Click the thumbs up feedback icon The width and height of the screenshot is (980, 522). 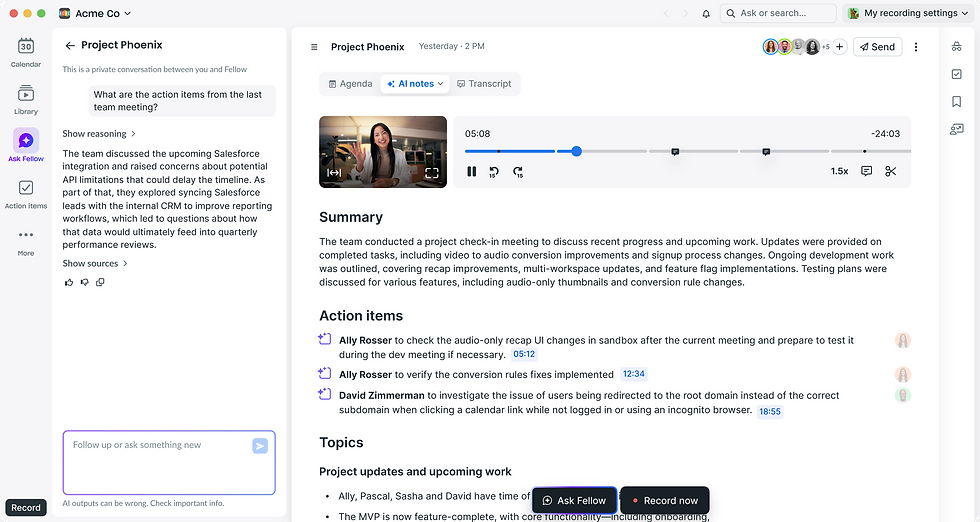(x=69, y=283)
